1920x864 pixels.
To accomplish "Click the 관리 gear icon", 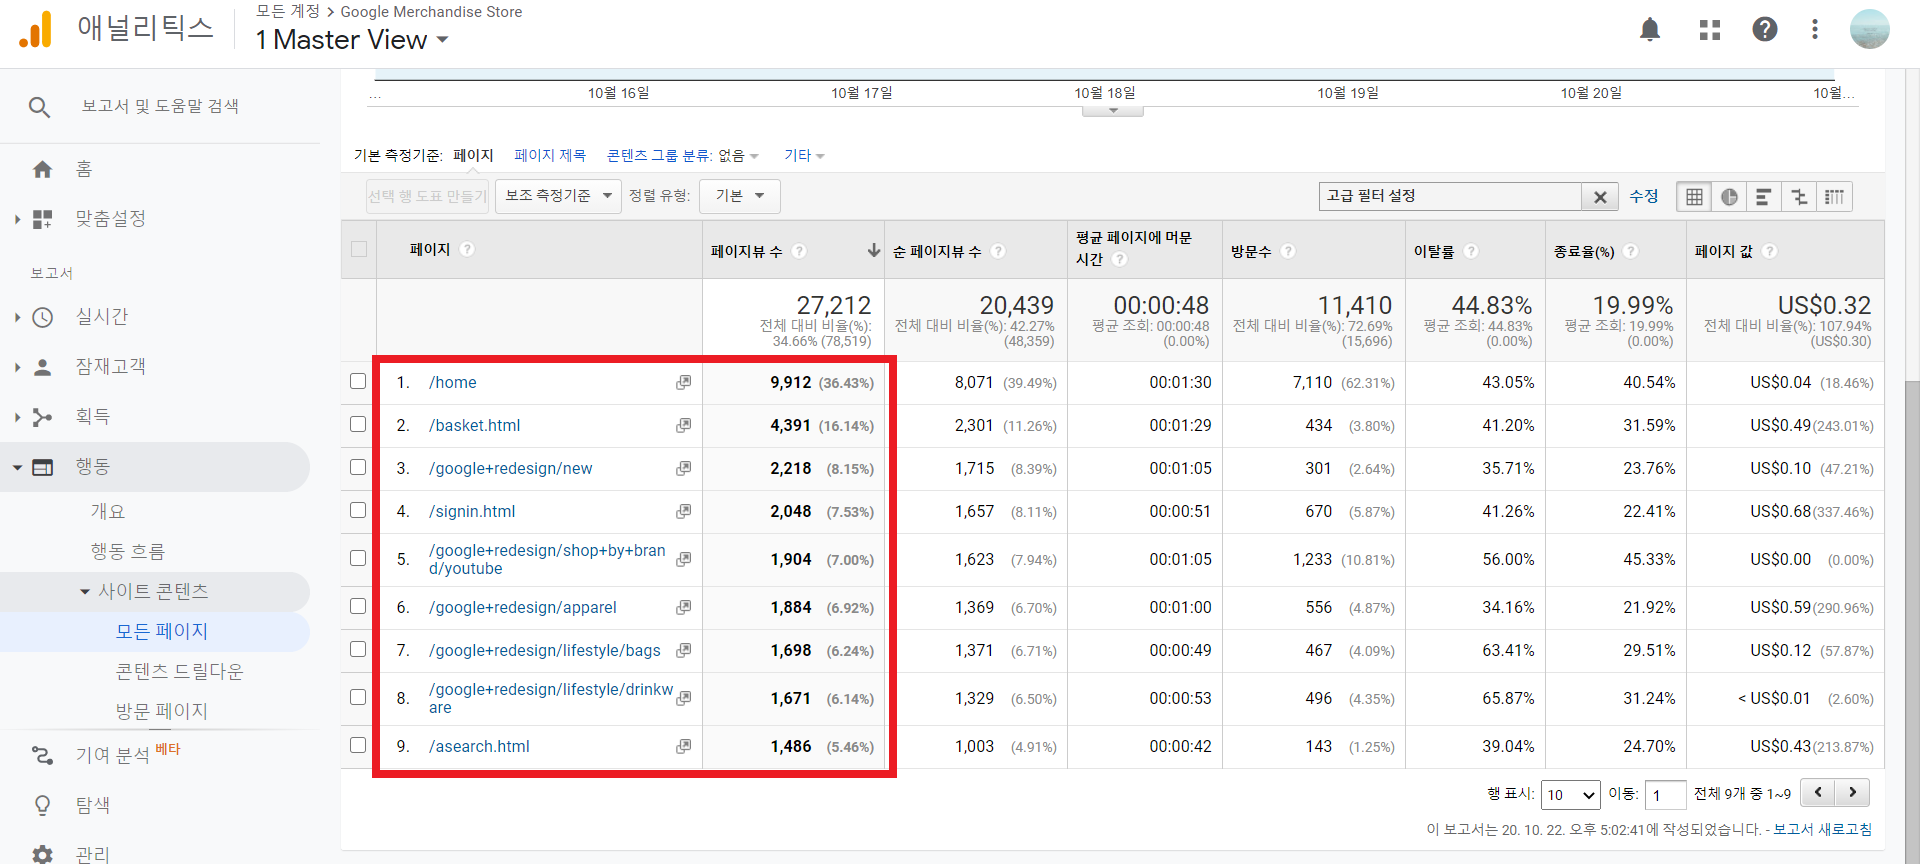I will (42, 855).
